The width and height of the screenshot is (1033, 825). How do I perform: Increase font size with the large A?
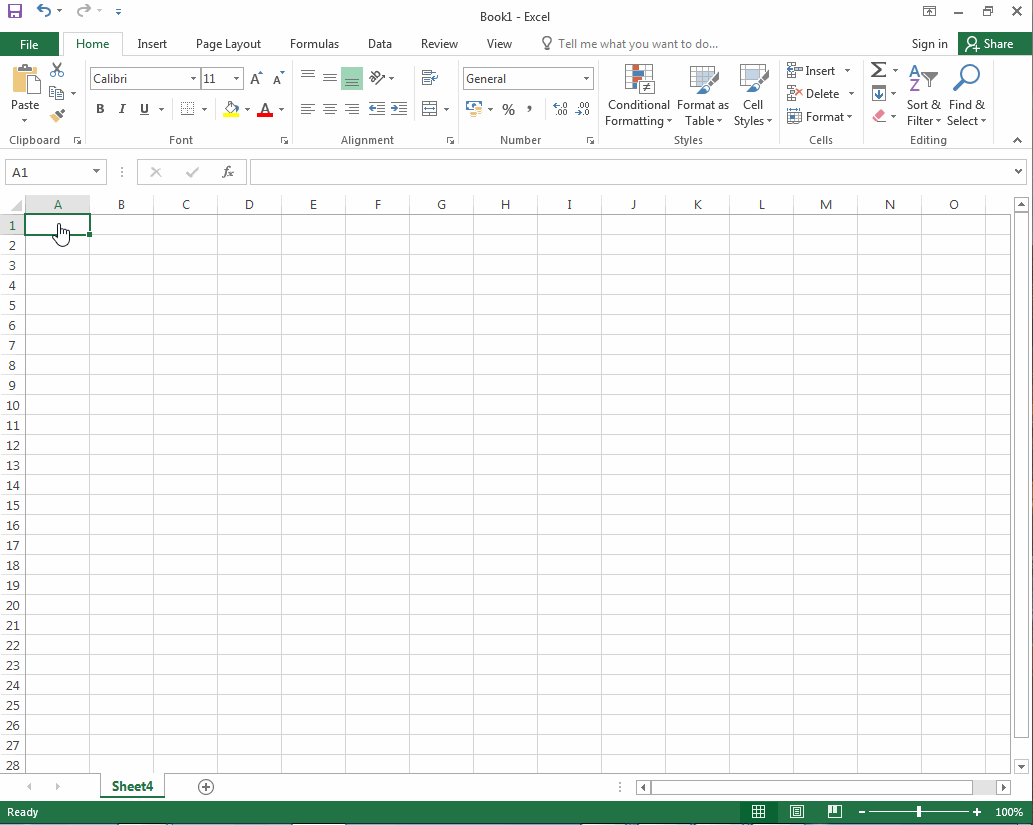[256, 78]
